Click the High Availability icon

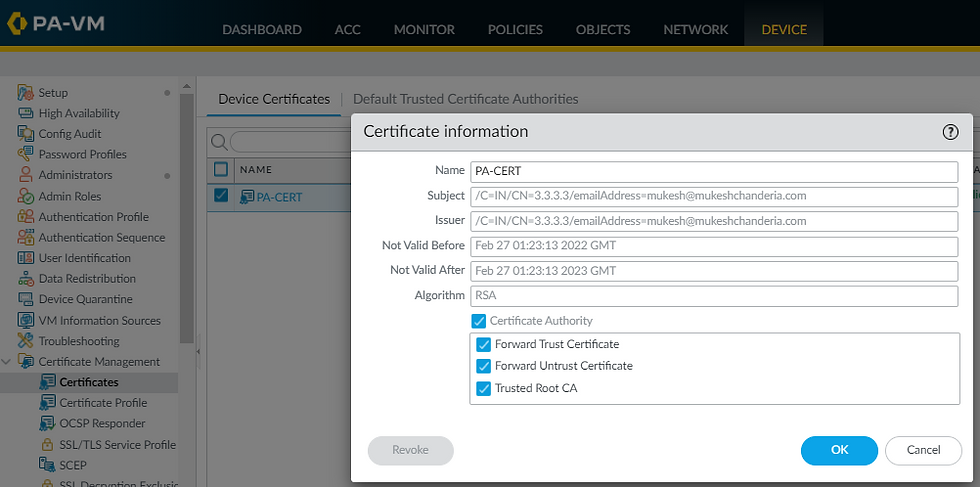(26, 113)
